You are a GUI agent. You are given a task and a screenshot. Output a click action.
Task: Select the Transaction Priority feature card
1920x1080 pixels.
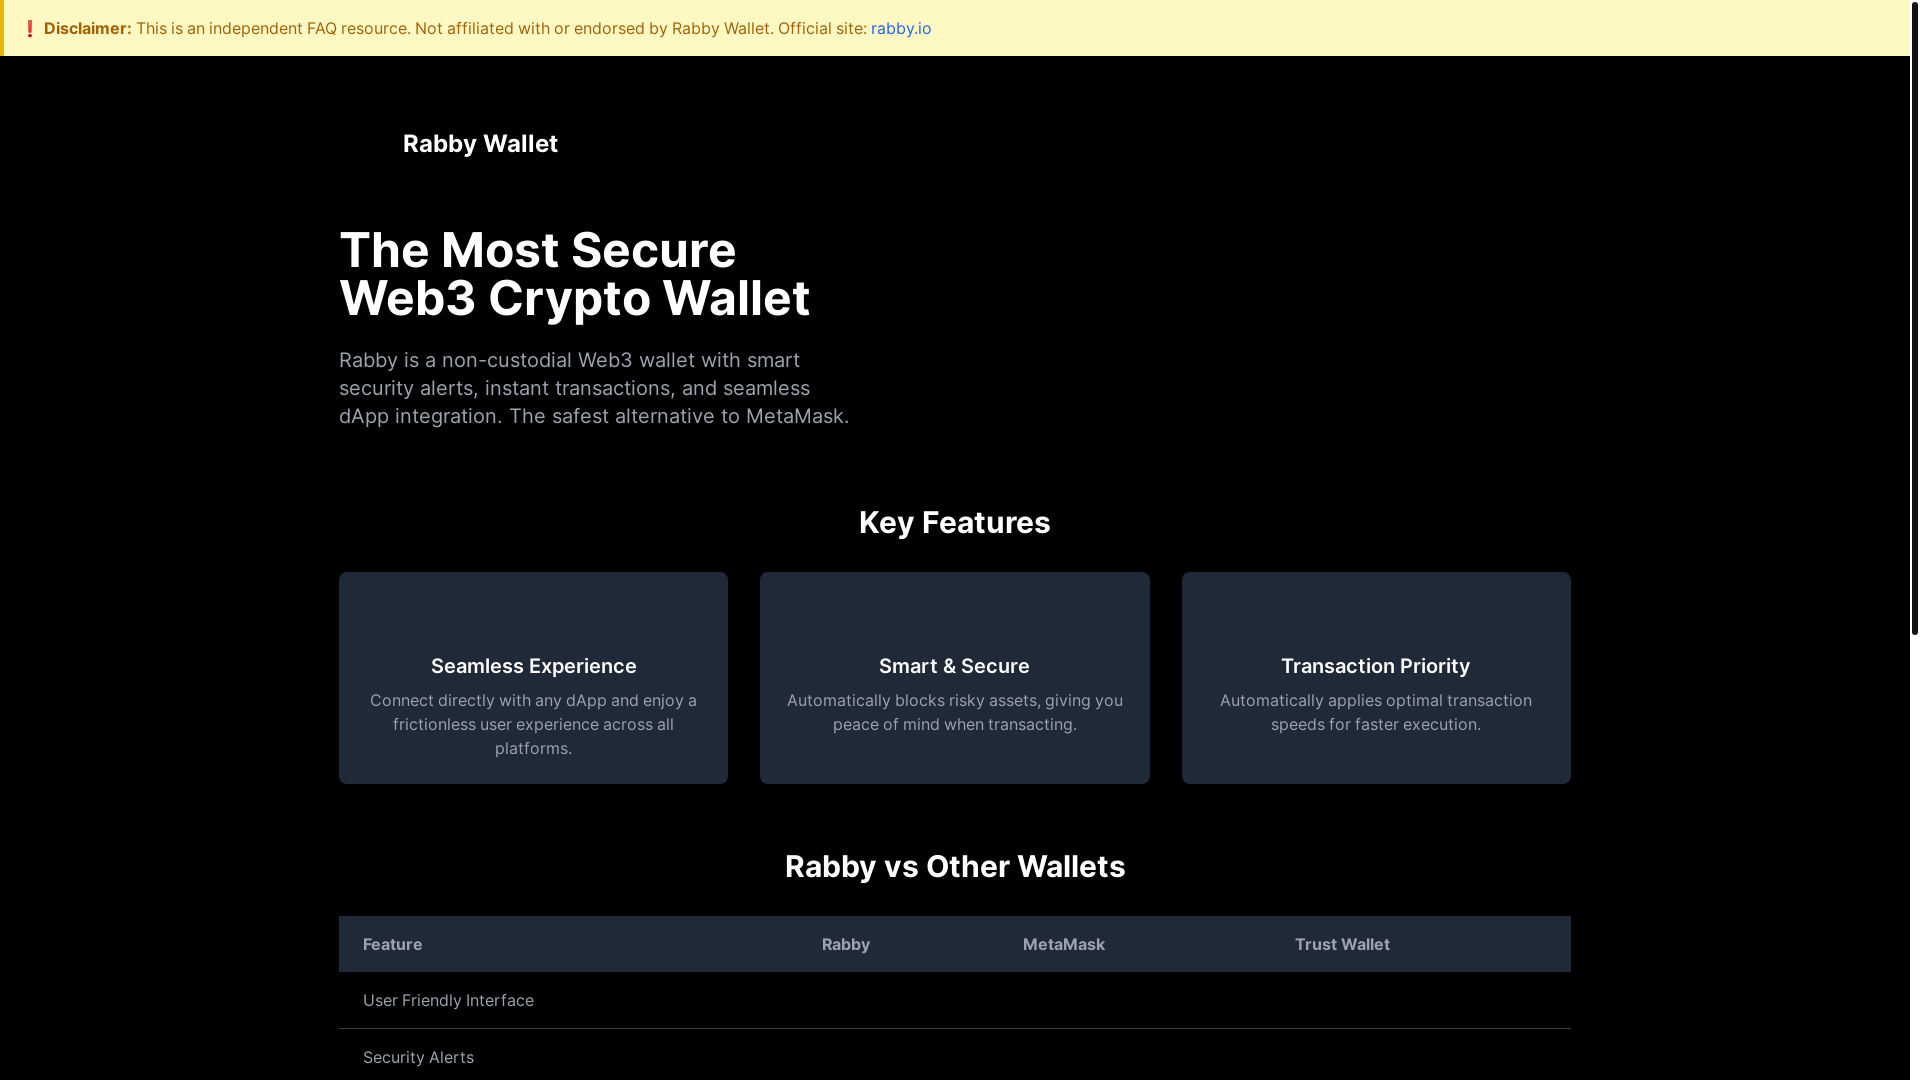(x=1376, y=678)
